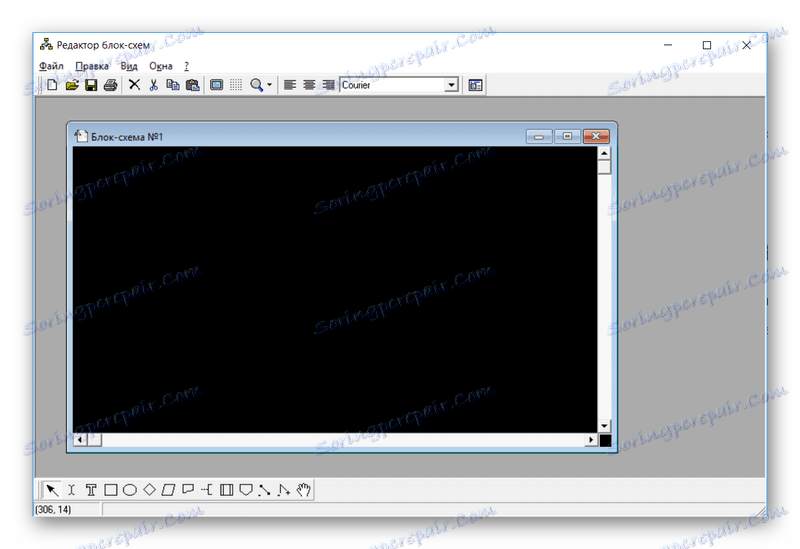Click the vertical scrollbar thumb
800x549 pixels.
pos(604,167)
